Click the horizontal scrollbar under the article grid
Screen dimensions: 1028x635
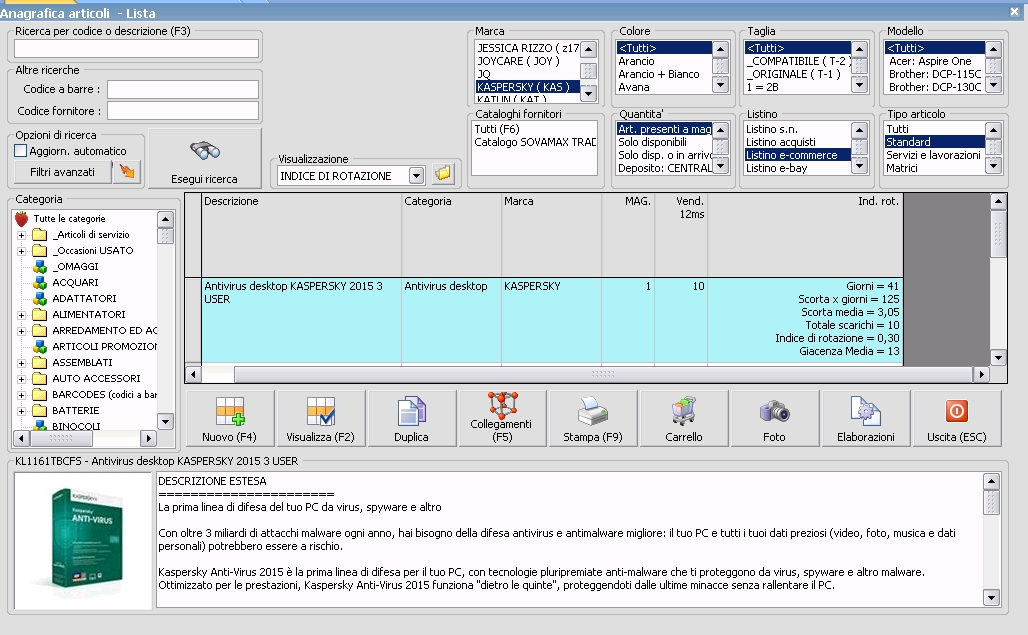click(600, 374)
